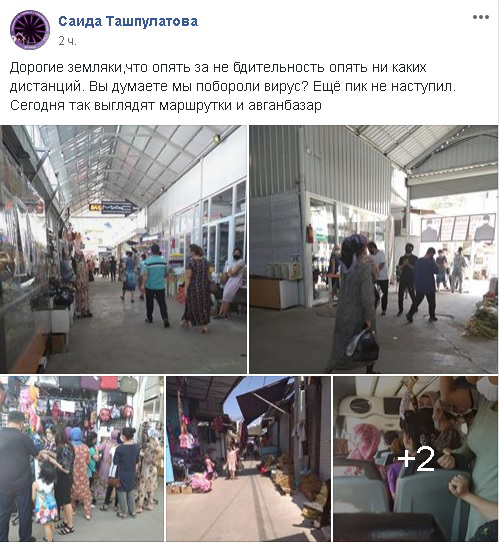Open the three-dot post options menu
The image size is (500, 545).
tap(481, 17)
